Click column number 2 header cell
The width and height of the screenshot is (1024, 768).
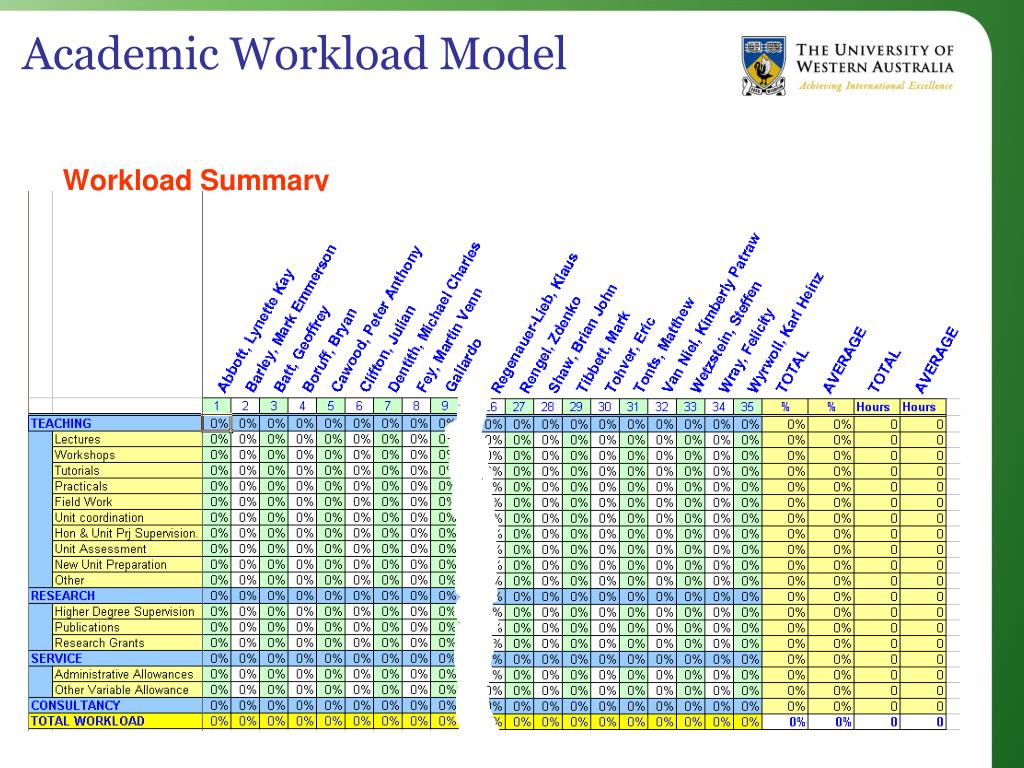pyautogui.click(x=245, y=406)
